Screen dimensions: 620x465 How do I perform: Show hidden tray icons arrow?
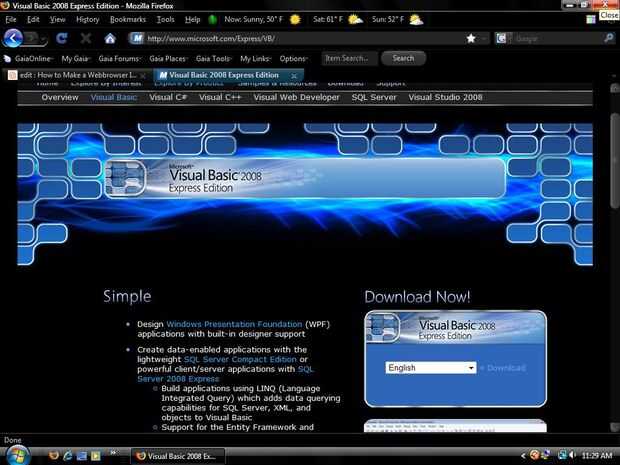[523, 456]
